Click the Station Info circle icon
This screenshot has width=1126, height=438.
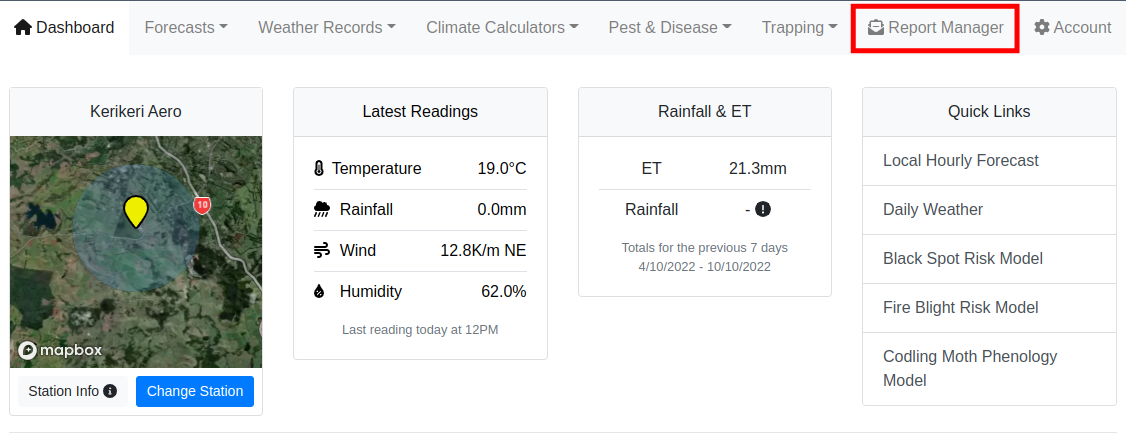[x=110, y=391]
